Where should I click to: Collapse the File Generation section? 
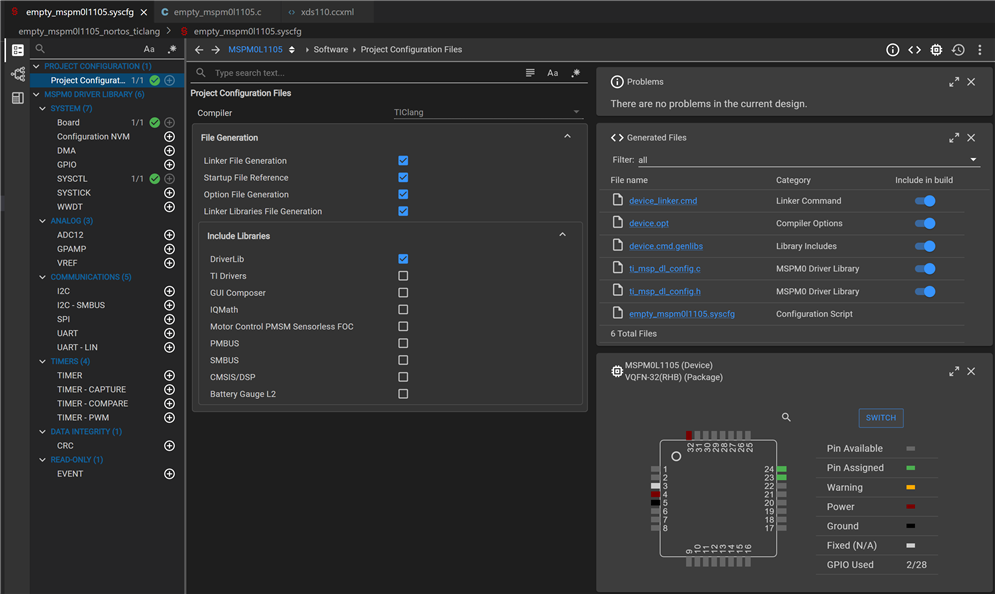(567, 136)
